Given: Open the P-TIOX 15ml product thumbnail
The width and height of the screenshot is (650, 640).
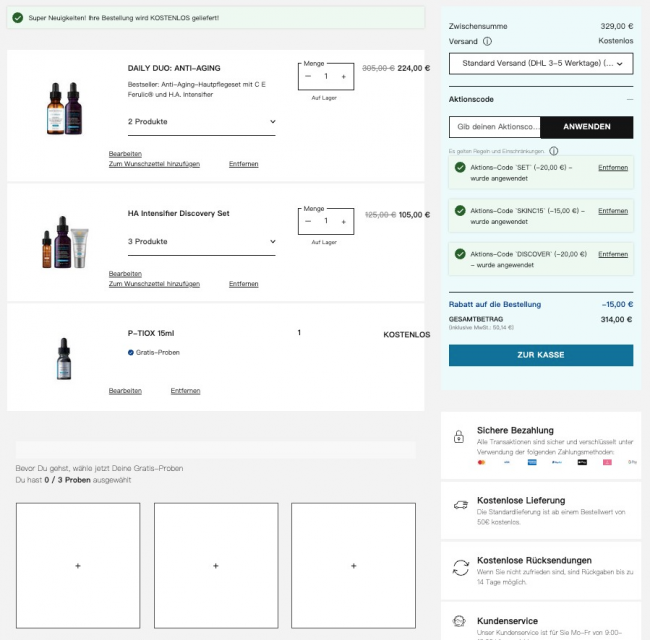Looking at the screenshot, I should coord(64,359).
